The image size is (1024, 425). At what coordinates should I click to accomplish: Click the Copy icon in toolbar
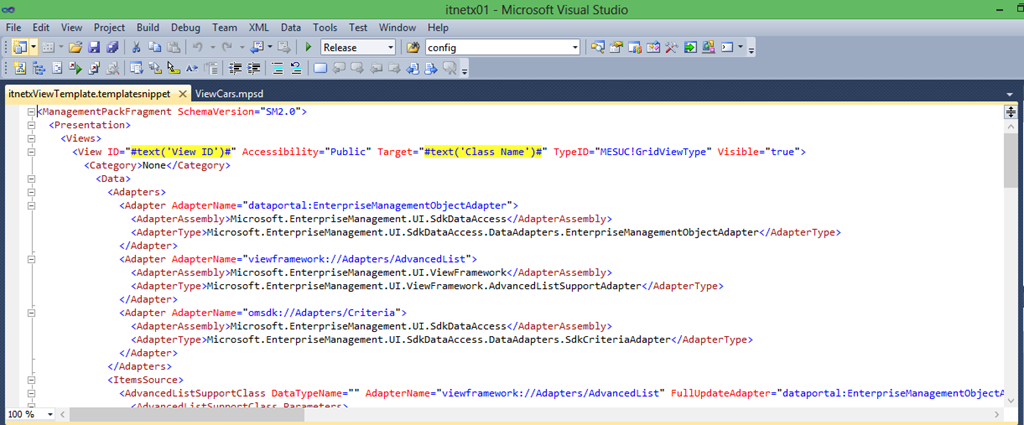pos(154,47)
